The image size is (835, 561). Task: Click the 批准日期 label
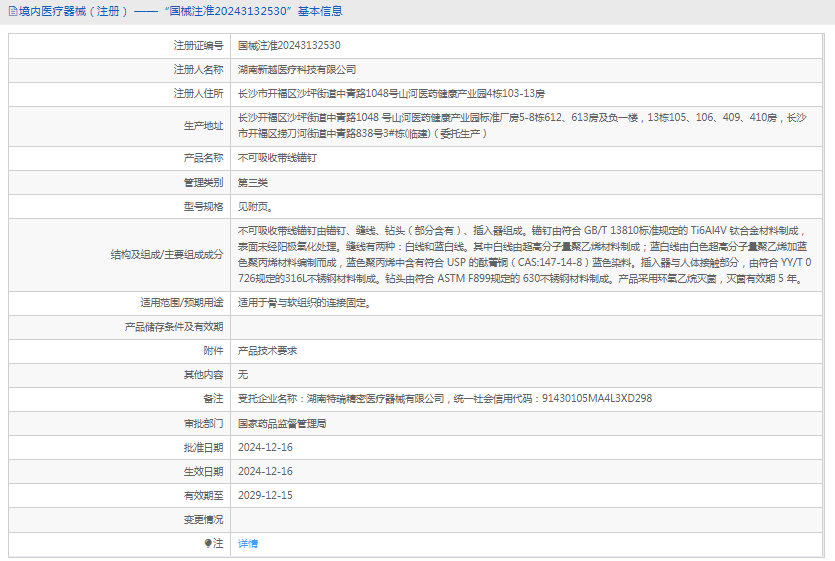tap(203, 448)
